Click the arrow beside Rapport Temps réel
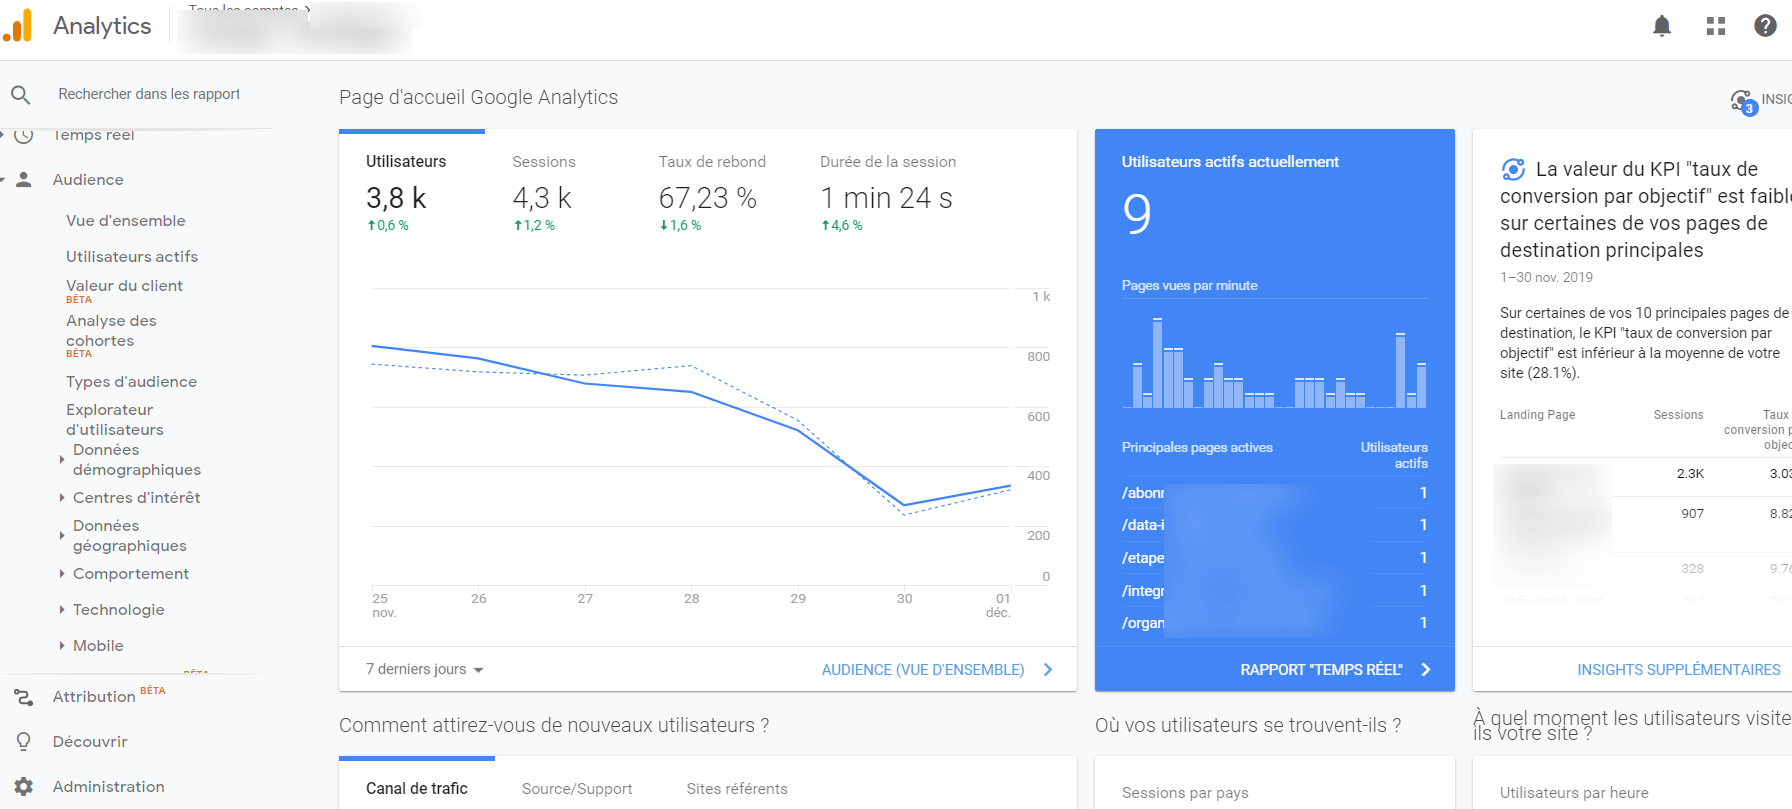Viewport: 1792px width, 809px height. 1426,670
